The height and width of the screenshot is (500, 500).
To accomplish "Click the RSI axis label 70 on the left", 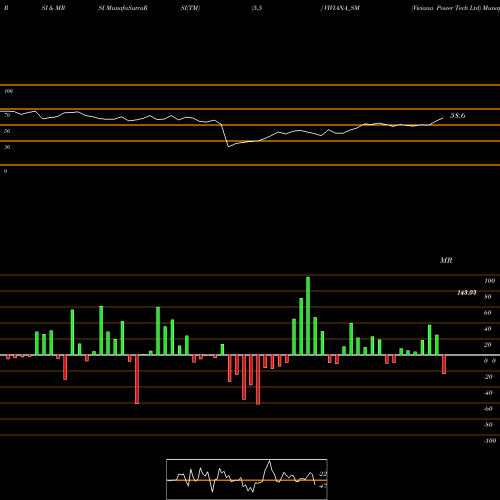I will [7, 115].
